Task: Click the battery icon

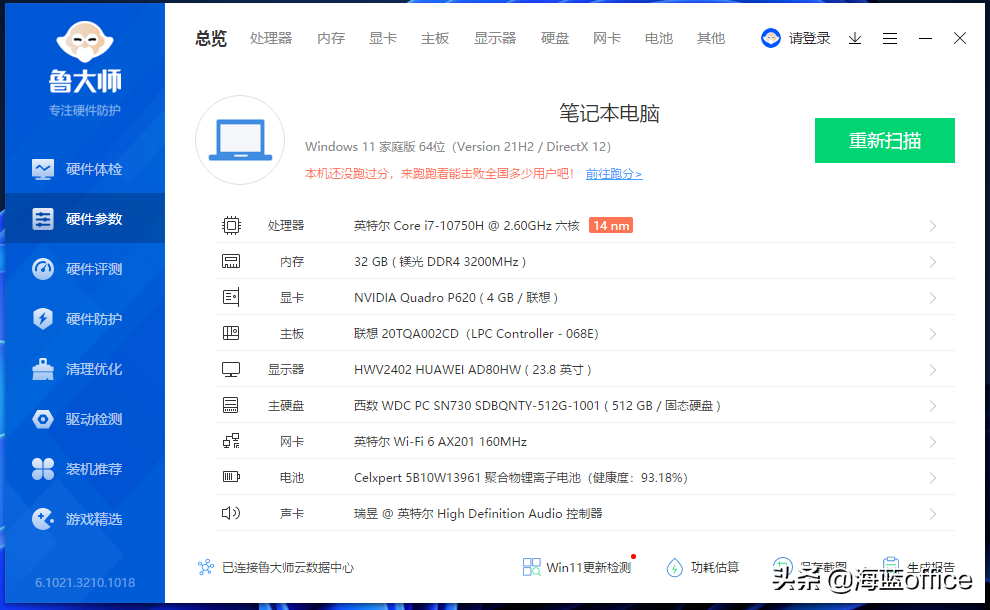Action: 231,477
